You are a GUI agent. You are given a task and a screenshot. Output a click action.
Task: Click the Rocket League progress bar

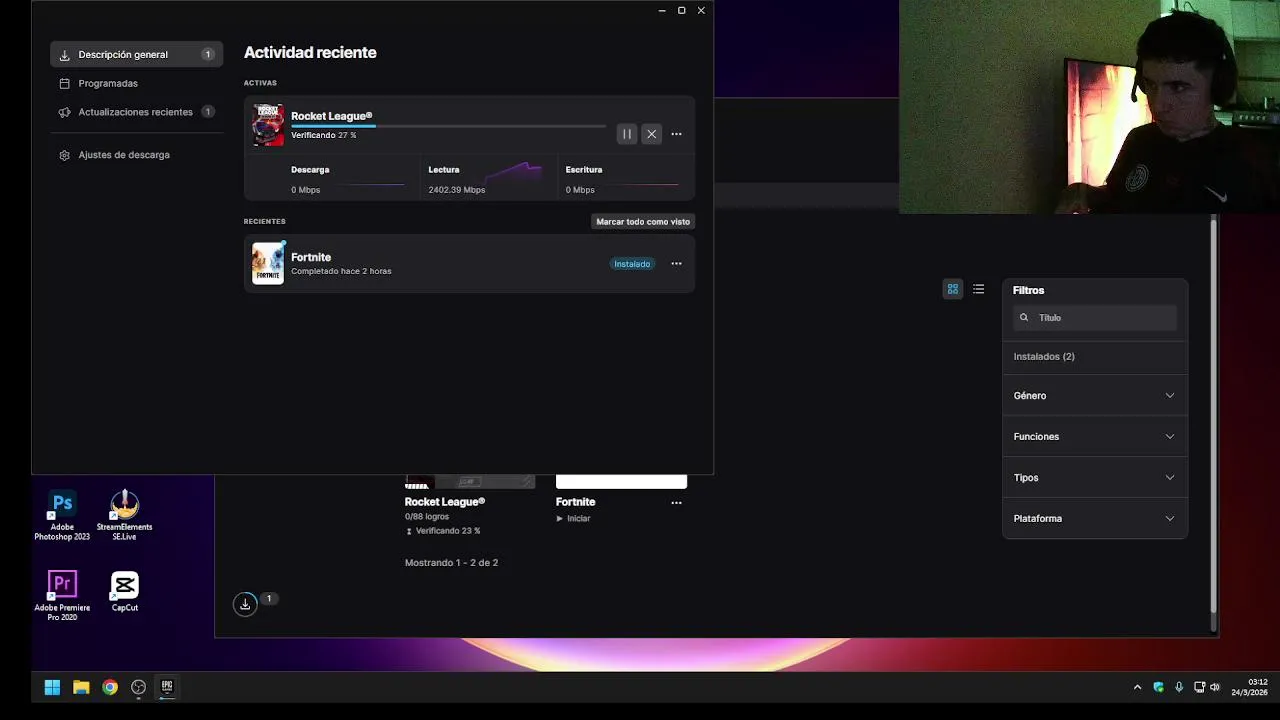tap(448, 127)
